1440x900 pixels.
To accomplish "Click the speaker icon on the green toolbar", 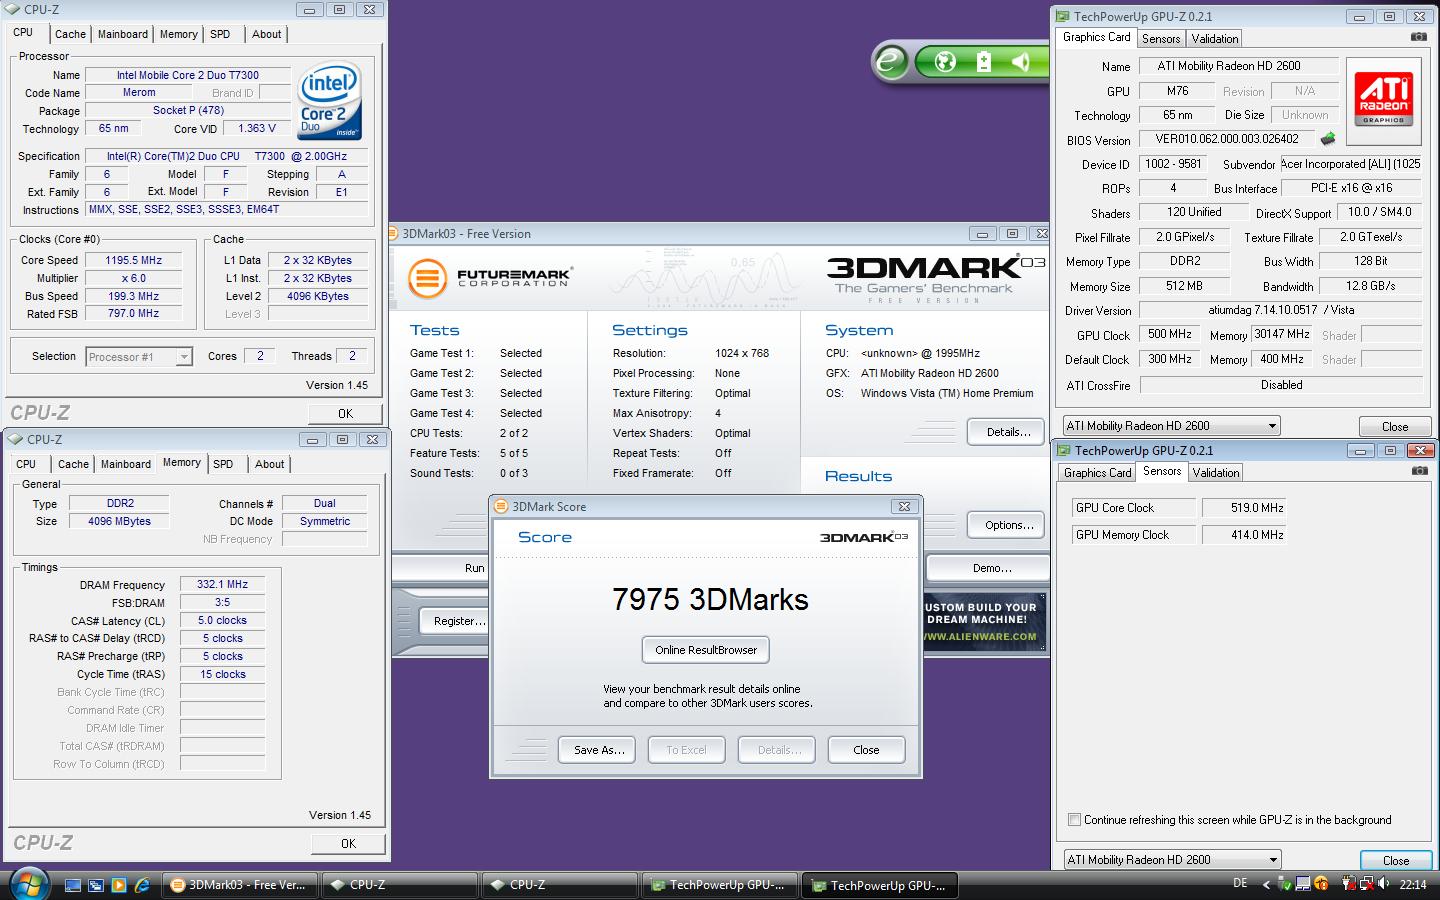I will tap(1021, 62).
